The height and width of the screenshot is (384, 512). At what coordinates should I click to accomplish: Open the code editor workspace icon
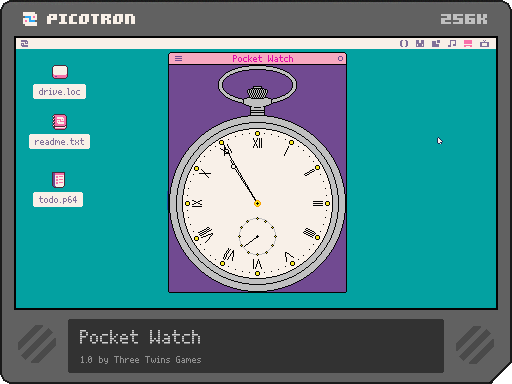[404, 44]
